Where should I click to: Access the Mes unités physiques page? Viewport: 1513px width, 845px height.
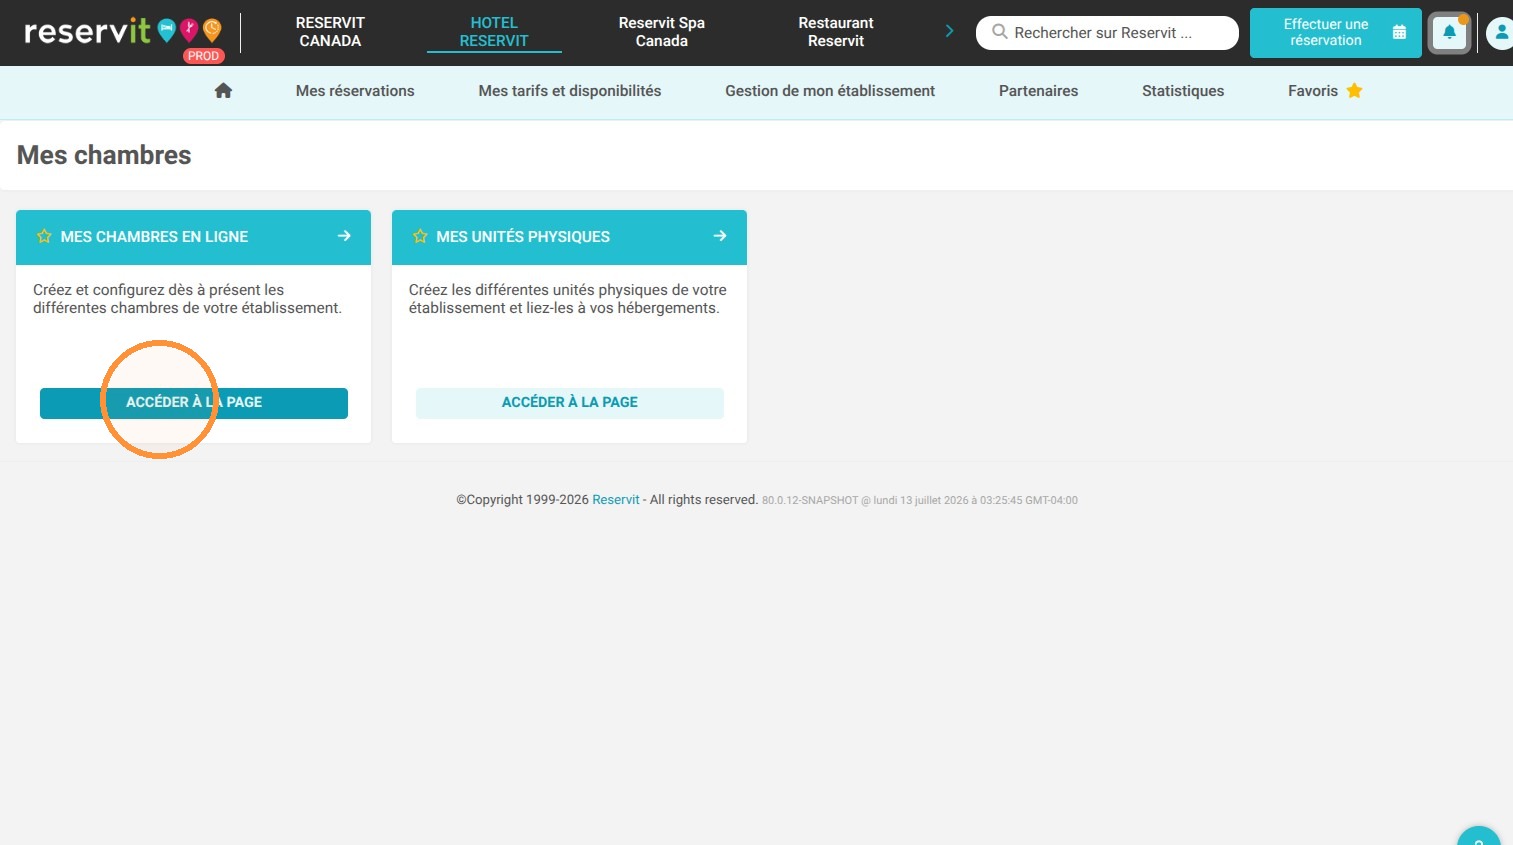(570, 403)
